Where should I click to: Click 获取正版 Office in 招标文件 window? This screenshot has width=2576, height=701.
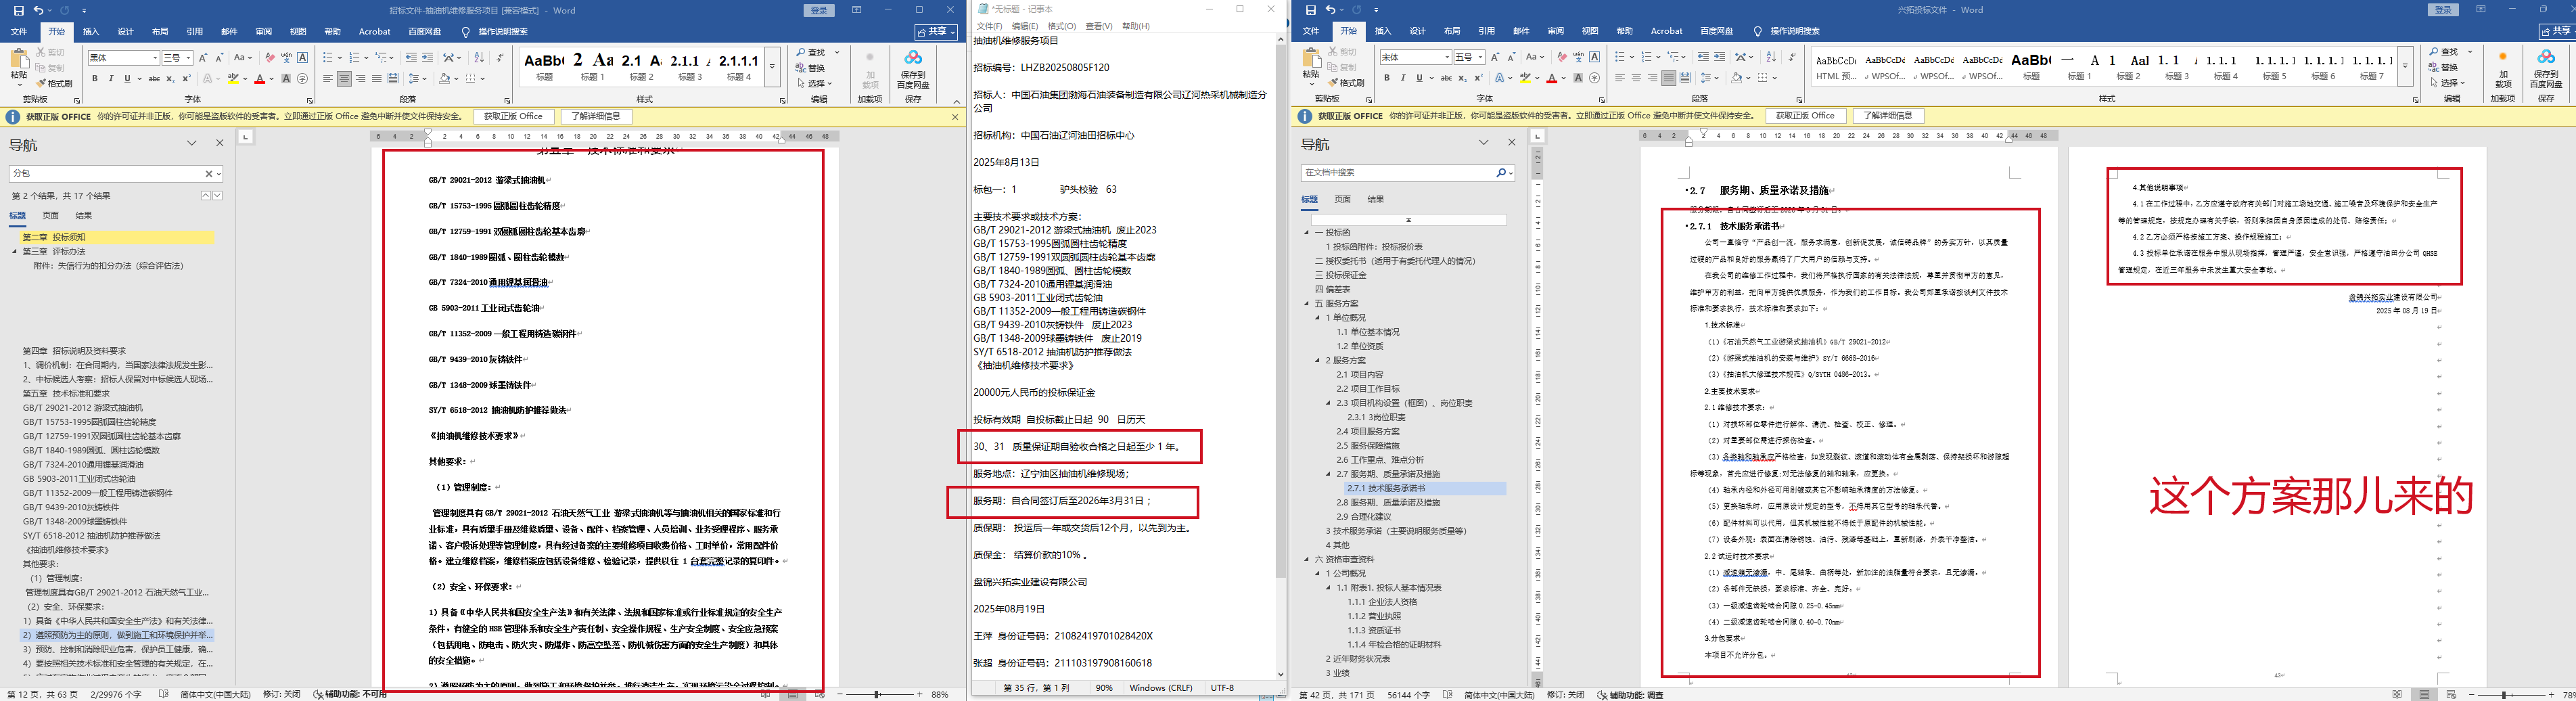coord(513,117)
